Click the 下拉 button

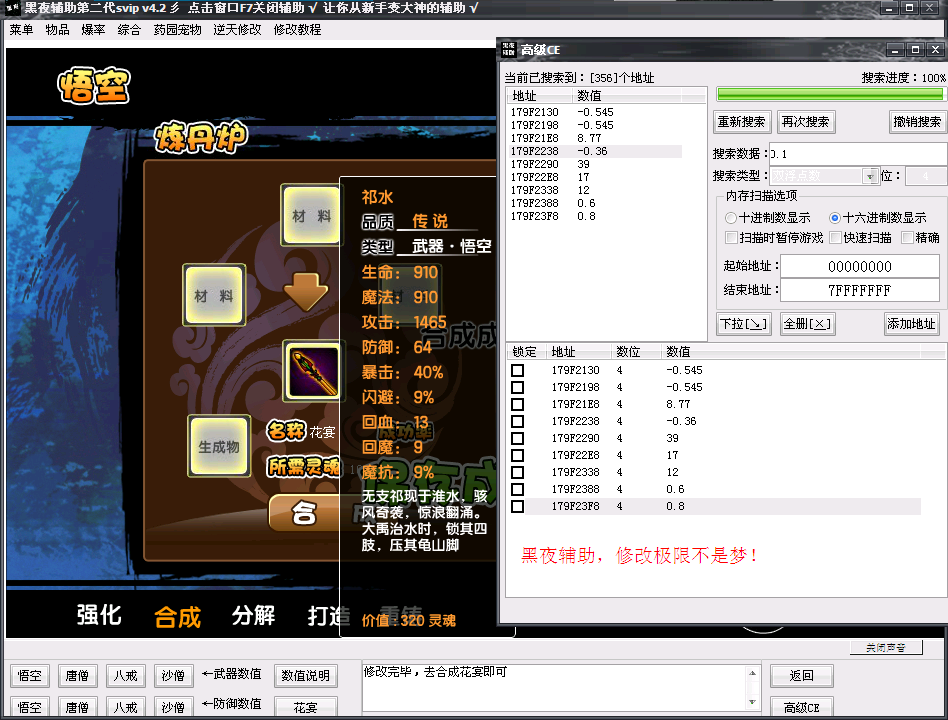tap(744, 324)
